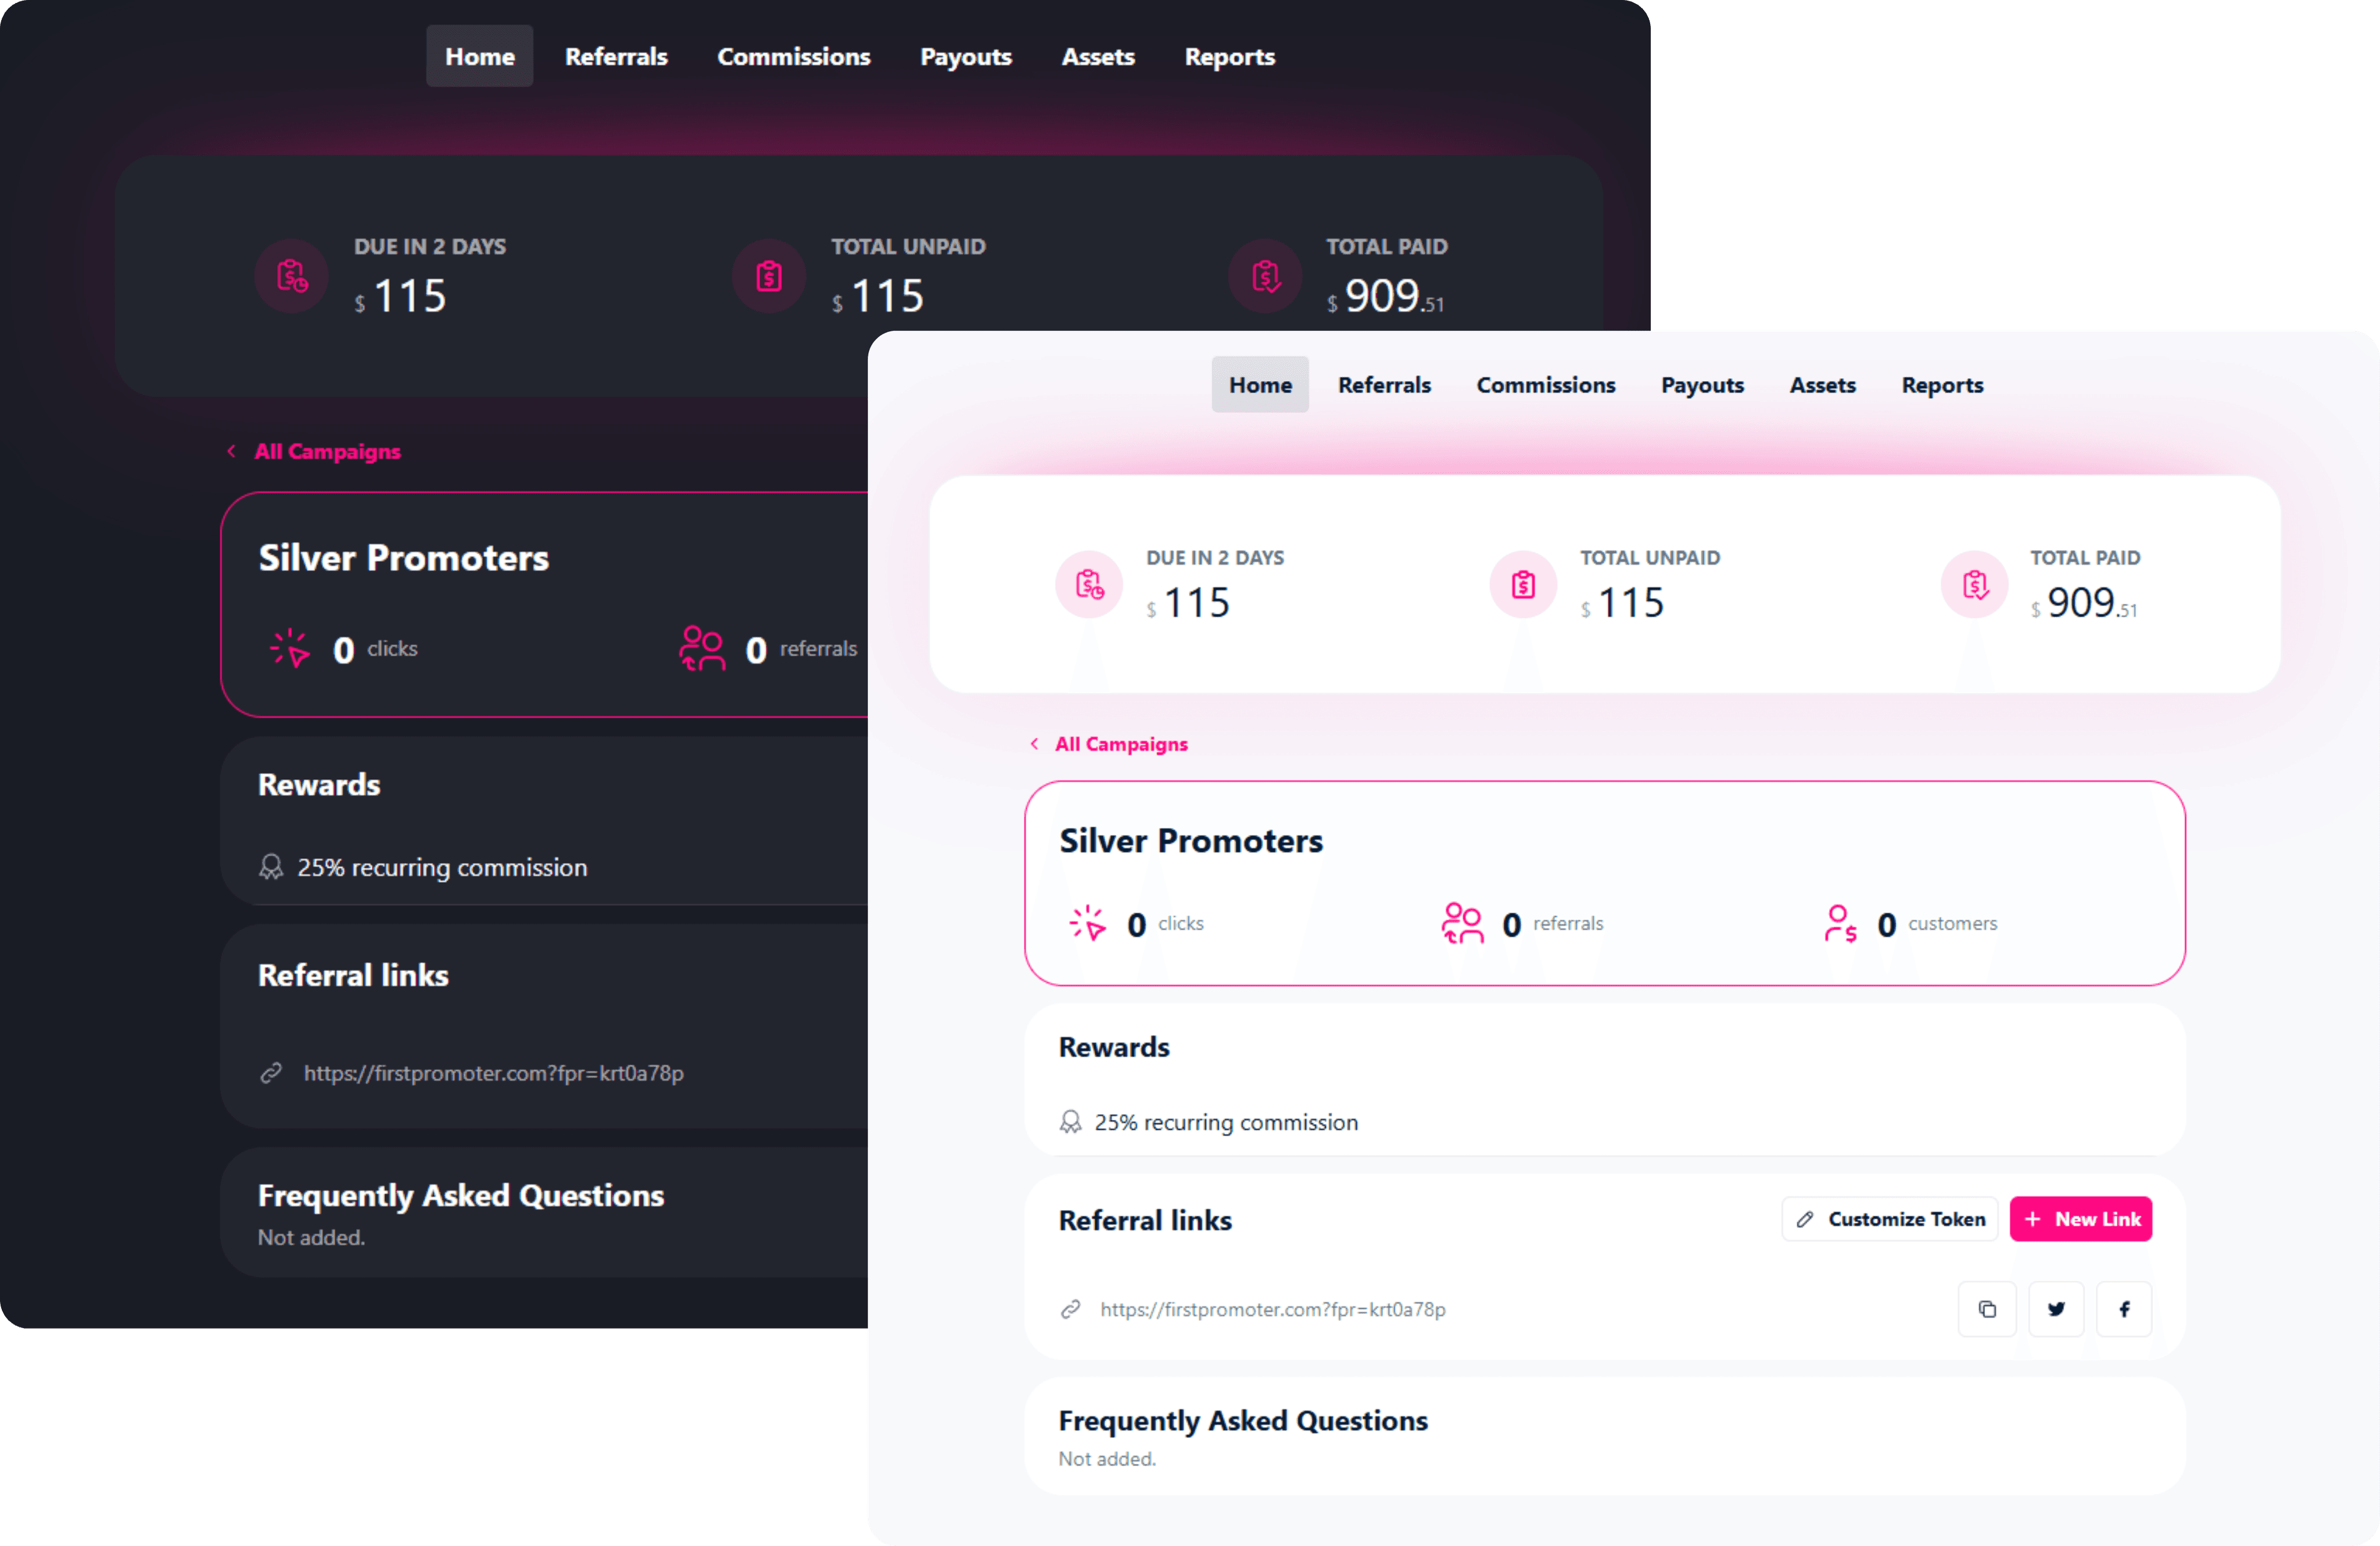Click the clicks cursor icon in Silver Promoters
This screenshot has height=1546, width=2380.
point(1088,922)
